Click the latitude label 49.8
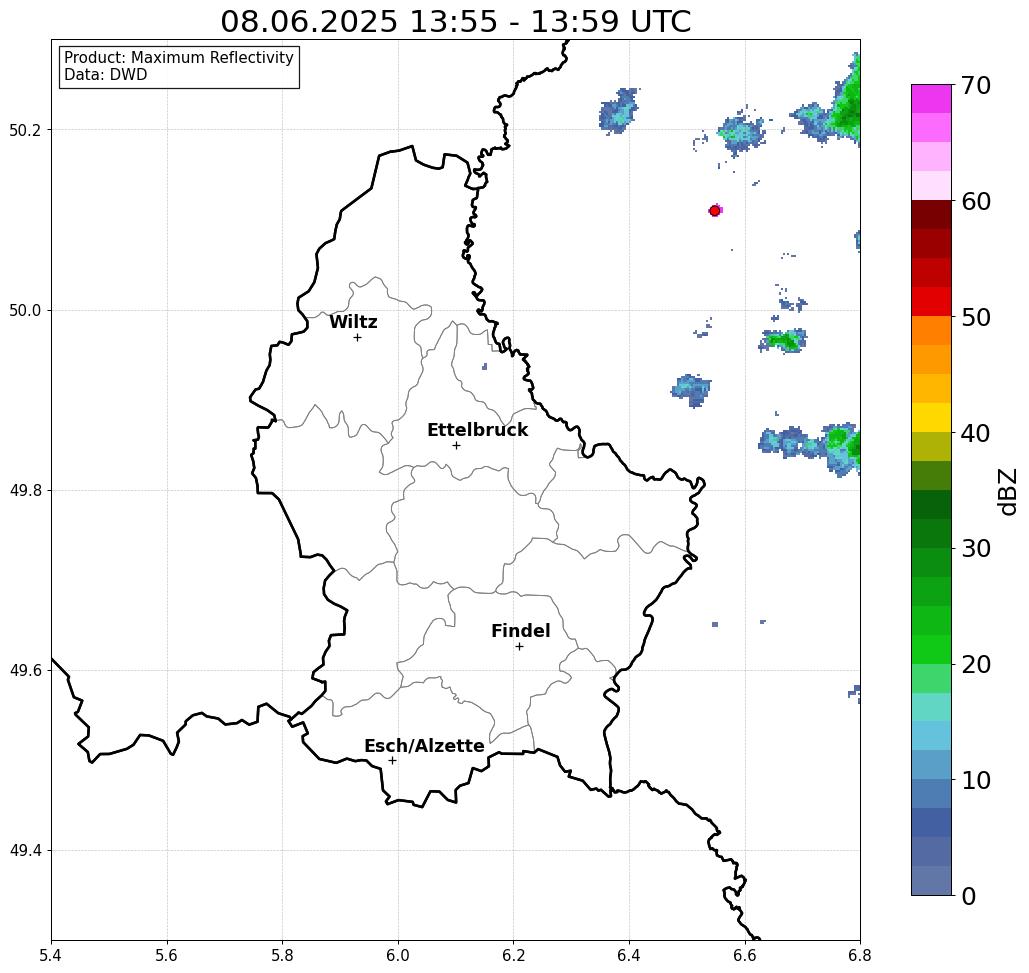This screenshot has height=973, width=1029. coord(25,491)
